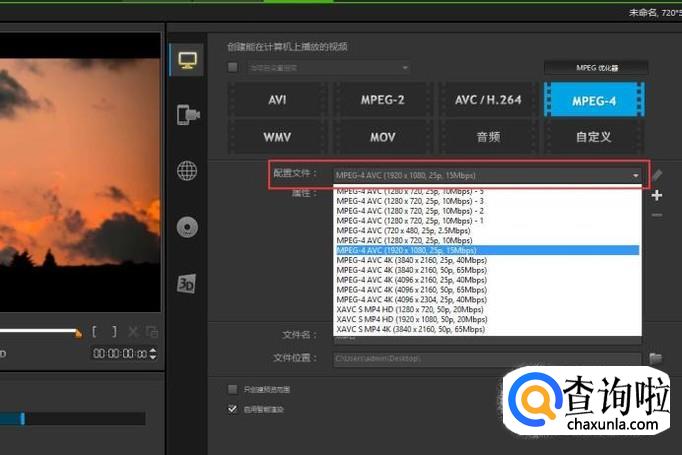
Task: Select the Computer output category icon
Action: click(x=187, y=60)
